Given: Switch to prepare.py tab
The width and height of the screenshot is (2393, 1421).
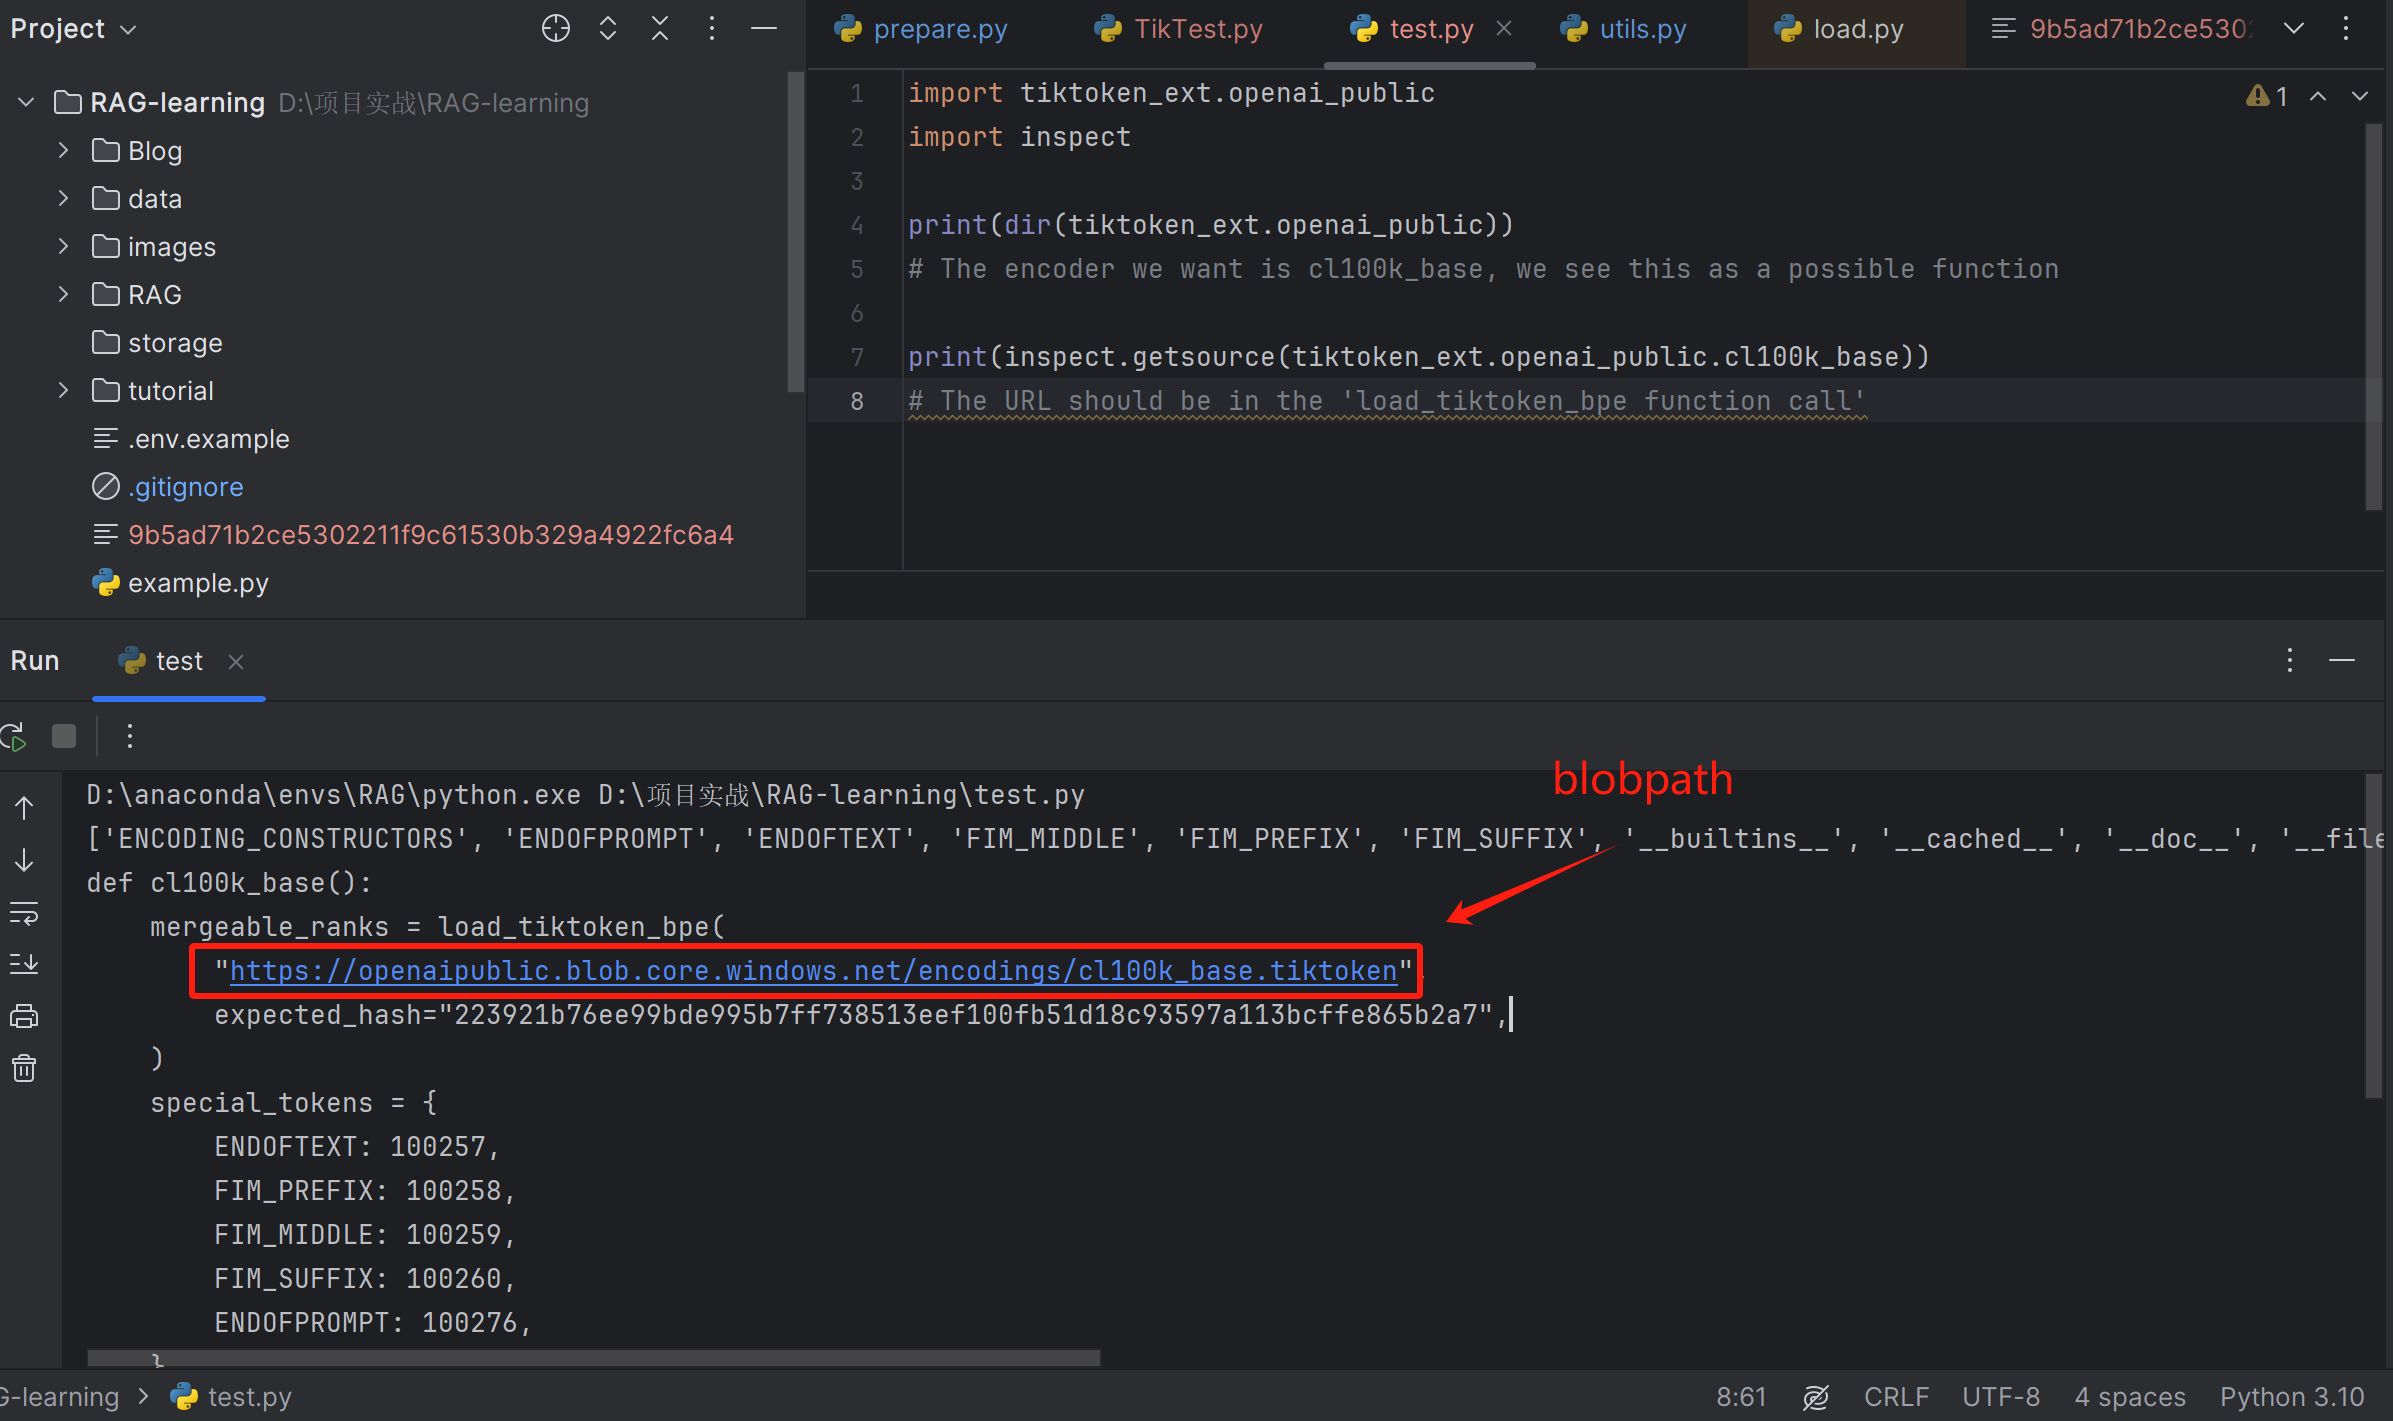Looking at the screenshot, I should [921, 29].
